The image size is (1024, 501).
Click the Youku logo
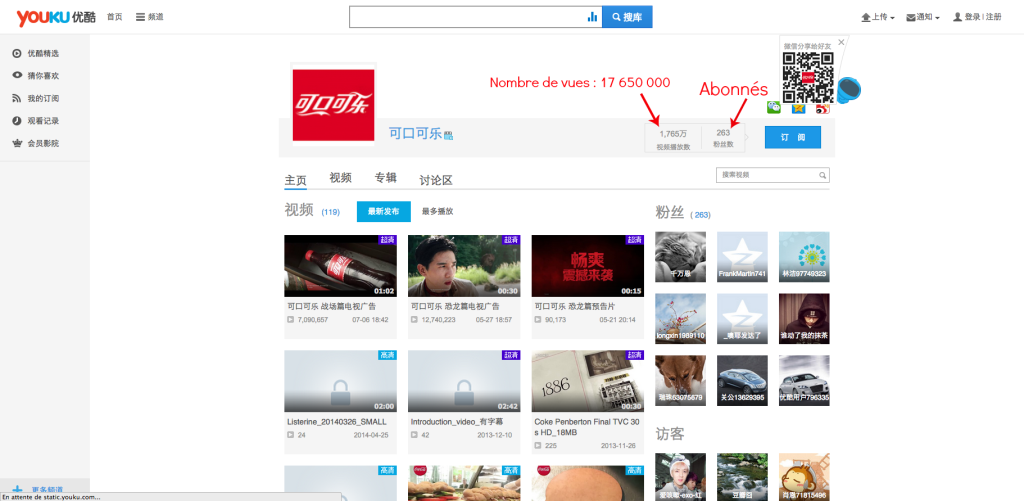pos(56,18)
